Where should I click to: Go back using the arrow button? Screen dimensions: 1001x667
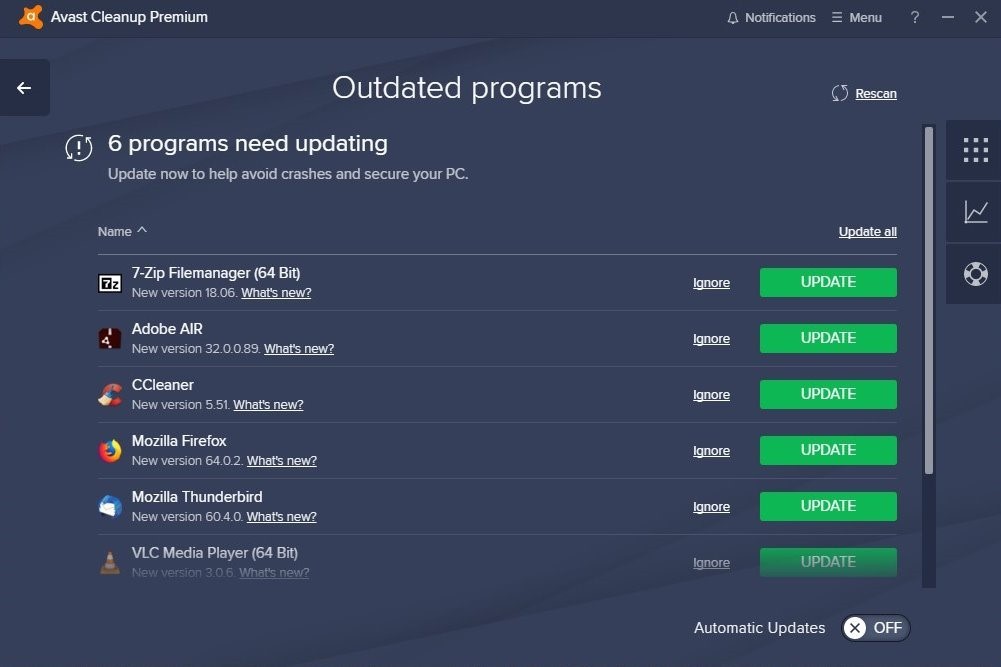pos(25,87)
